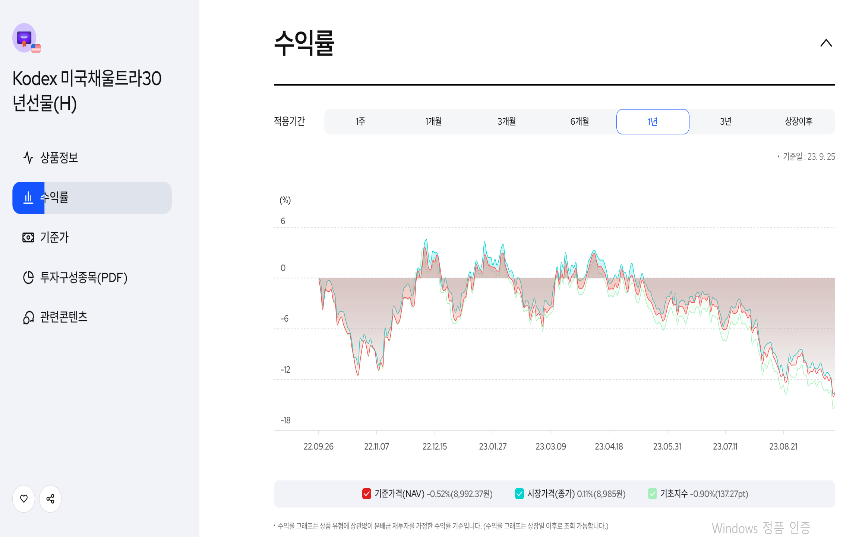This screenshot has width=843, height=537.
Task: Click the share icon button
Action: click(x=50, y=498)
